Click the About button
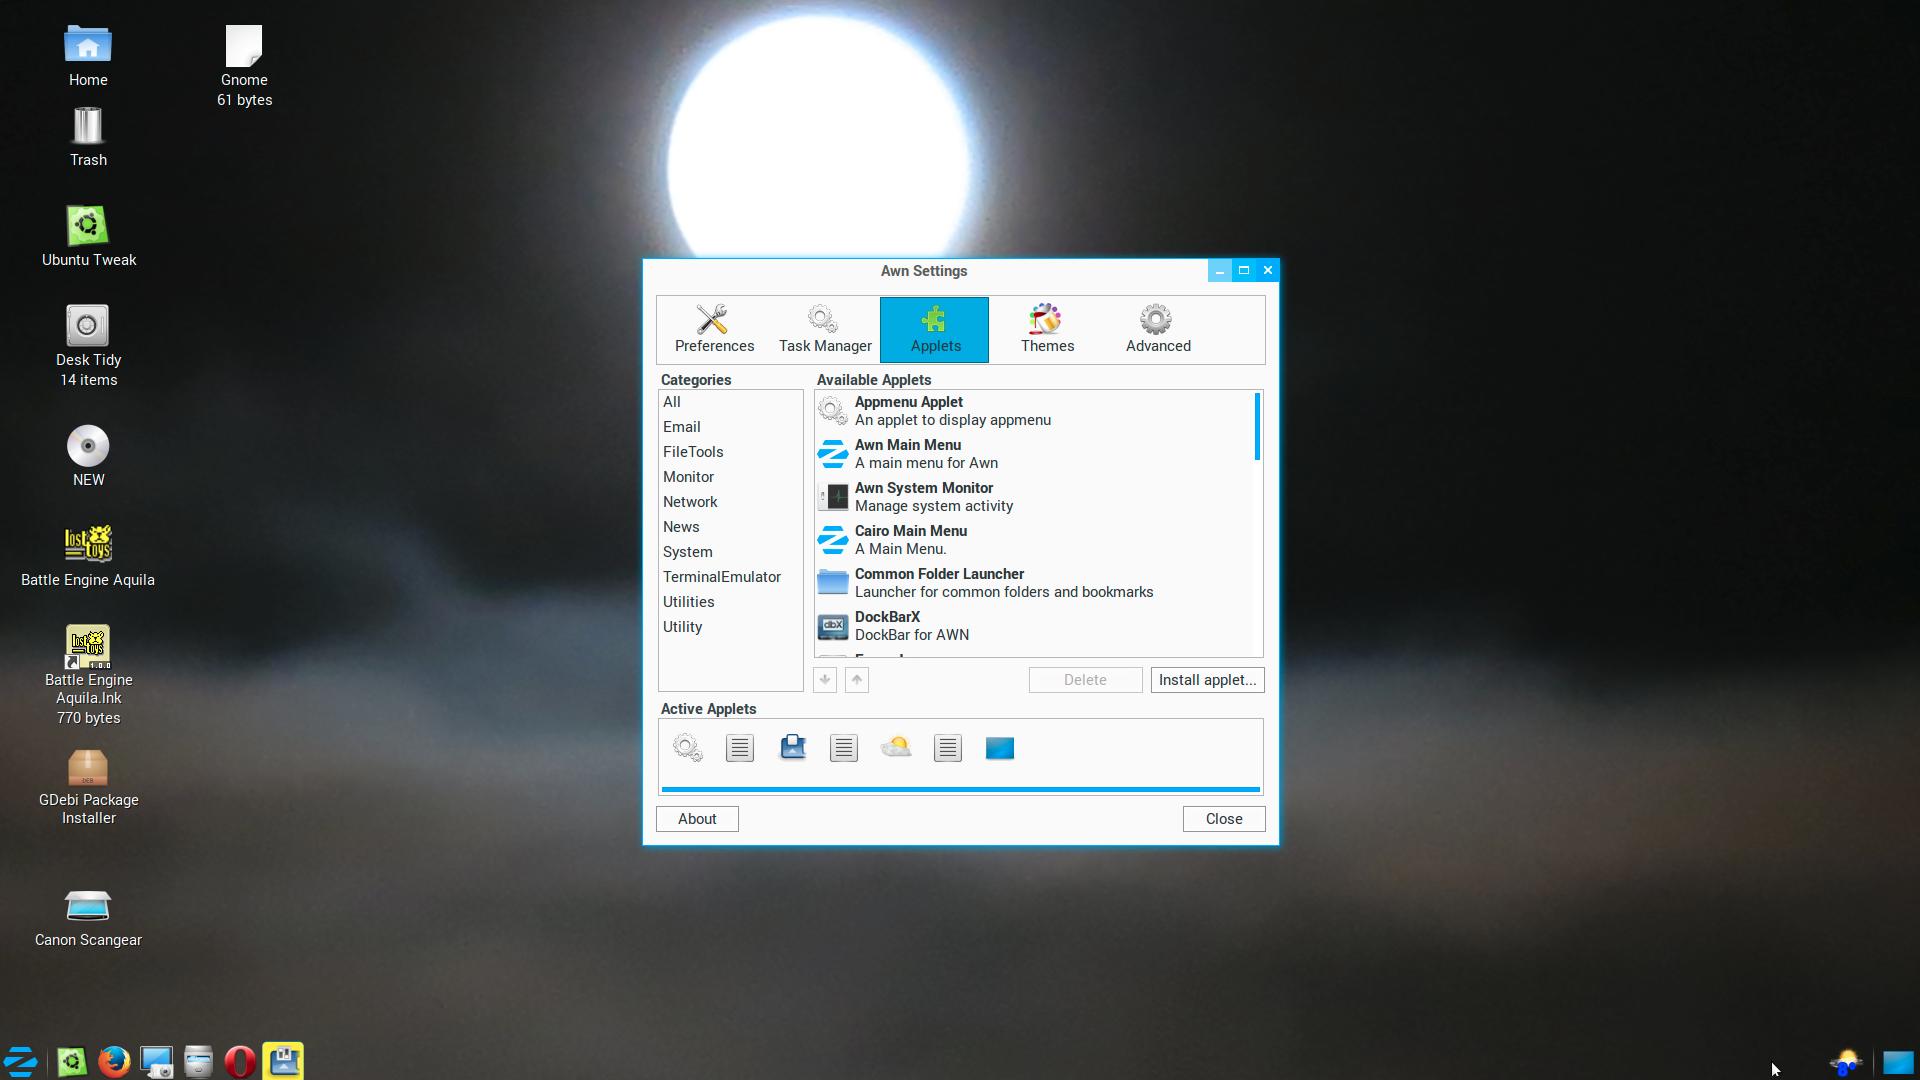Screen dimensions: 1920x1080 coord(697,819)
